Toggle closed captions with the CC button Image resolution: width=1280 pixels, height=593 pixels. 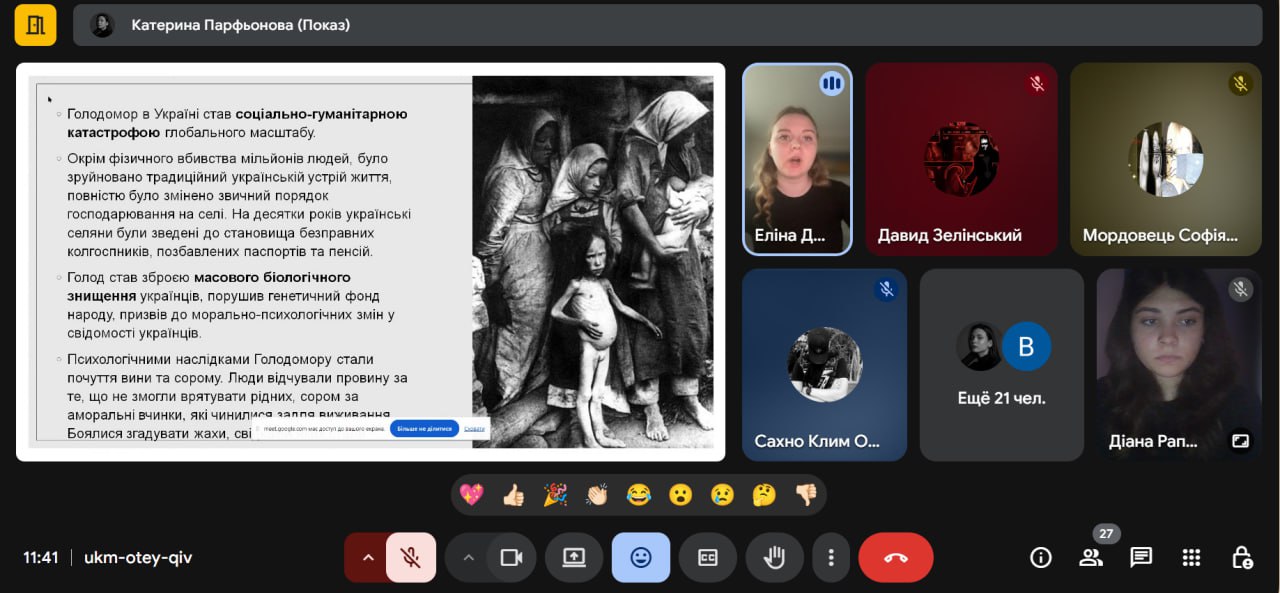pos(708,558)
